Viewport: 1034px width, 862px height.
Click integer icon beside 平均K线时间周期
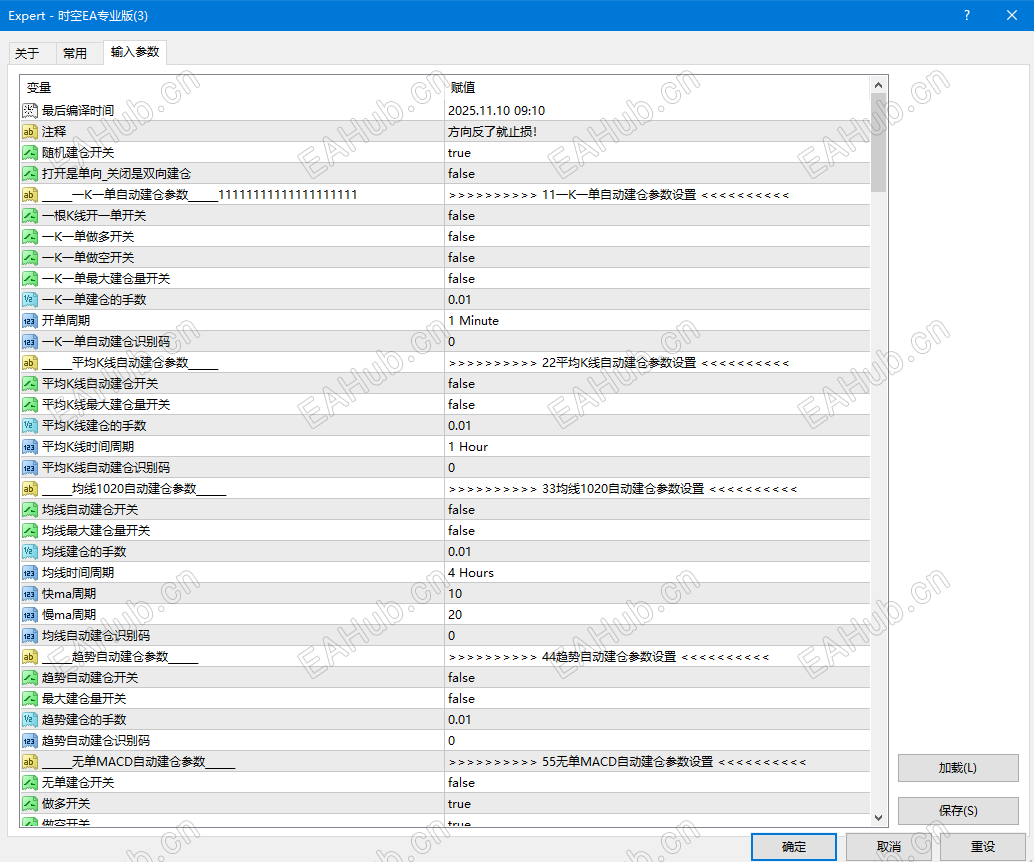(x=30, y=447)
